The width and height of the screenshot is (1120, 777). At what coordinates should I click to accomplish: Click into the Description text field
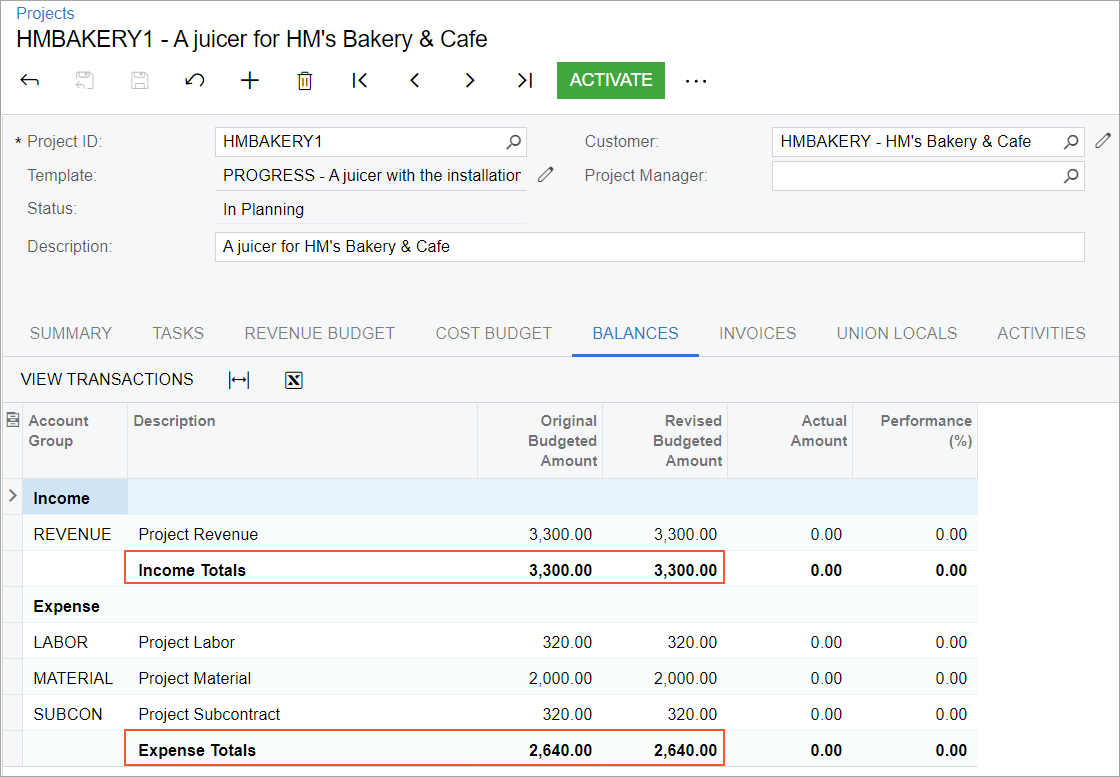click(649, 247)
